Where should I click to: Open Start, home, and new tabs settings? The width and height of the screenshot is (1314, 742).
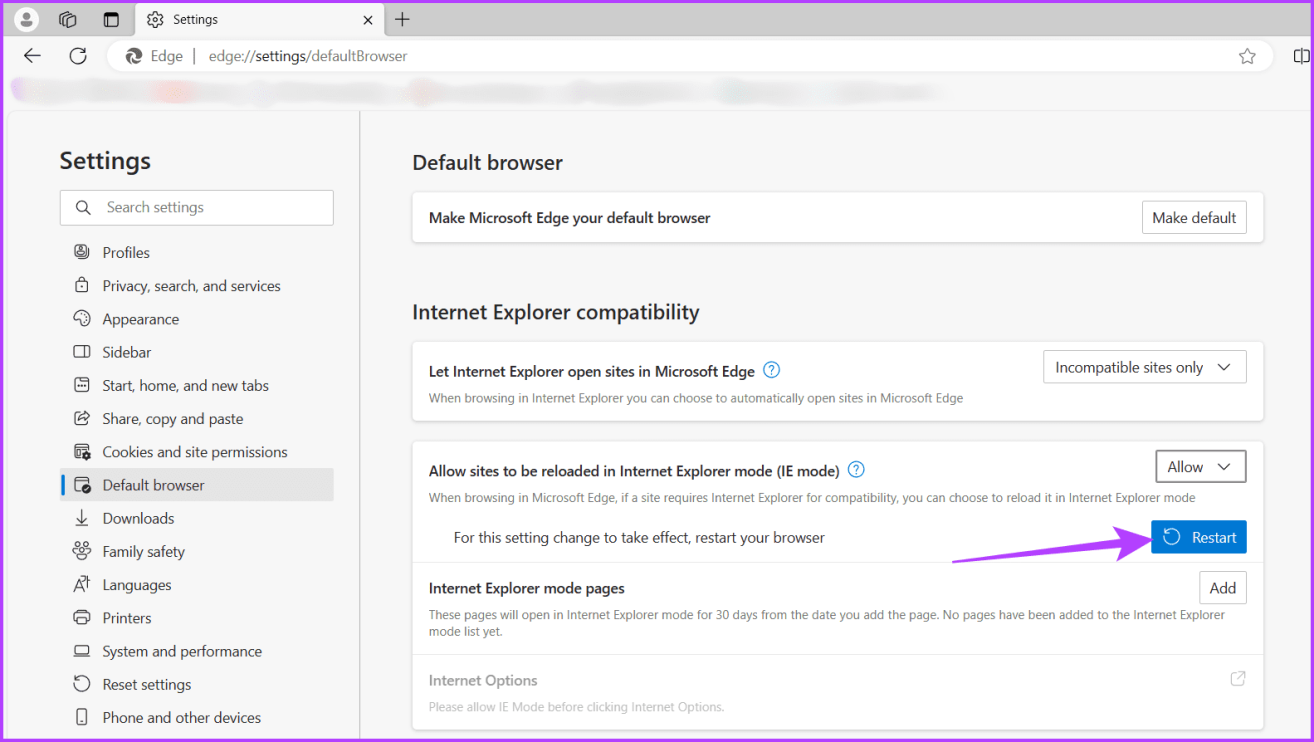point(197,385)
